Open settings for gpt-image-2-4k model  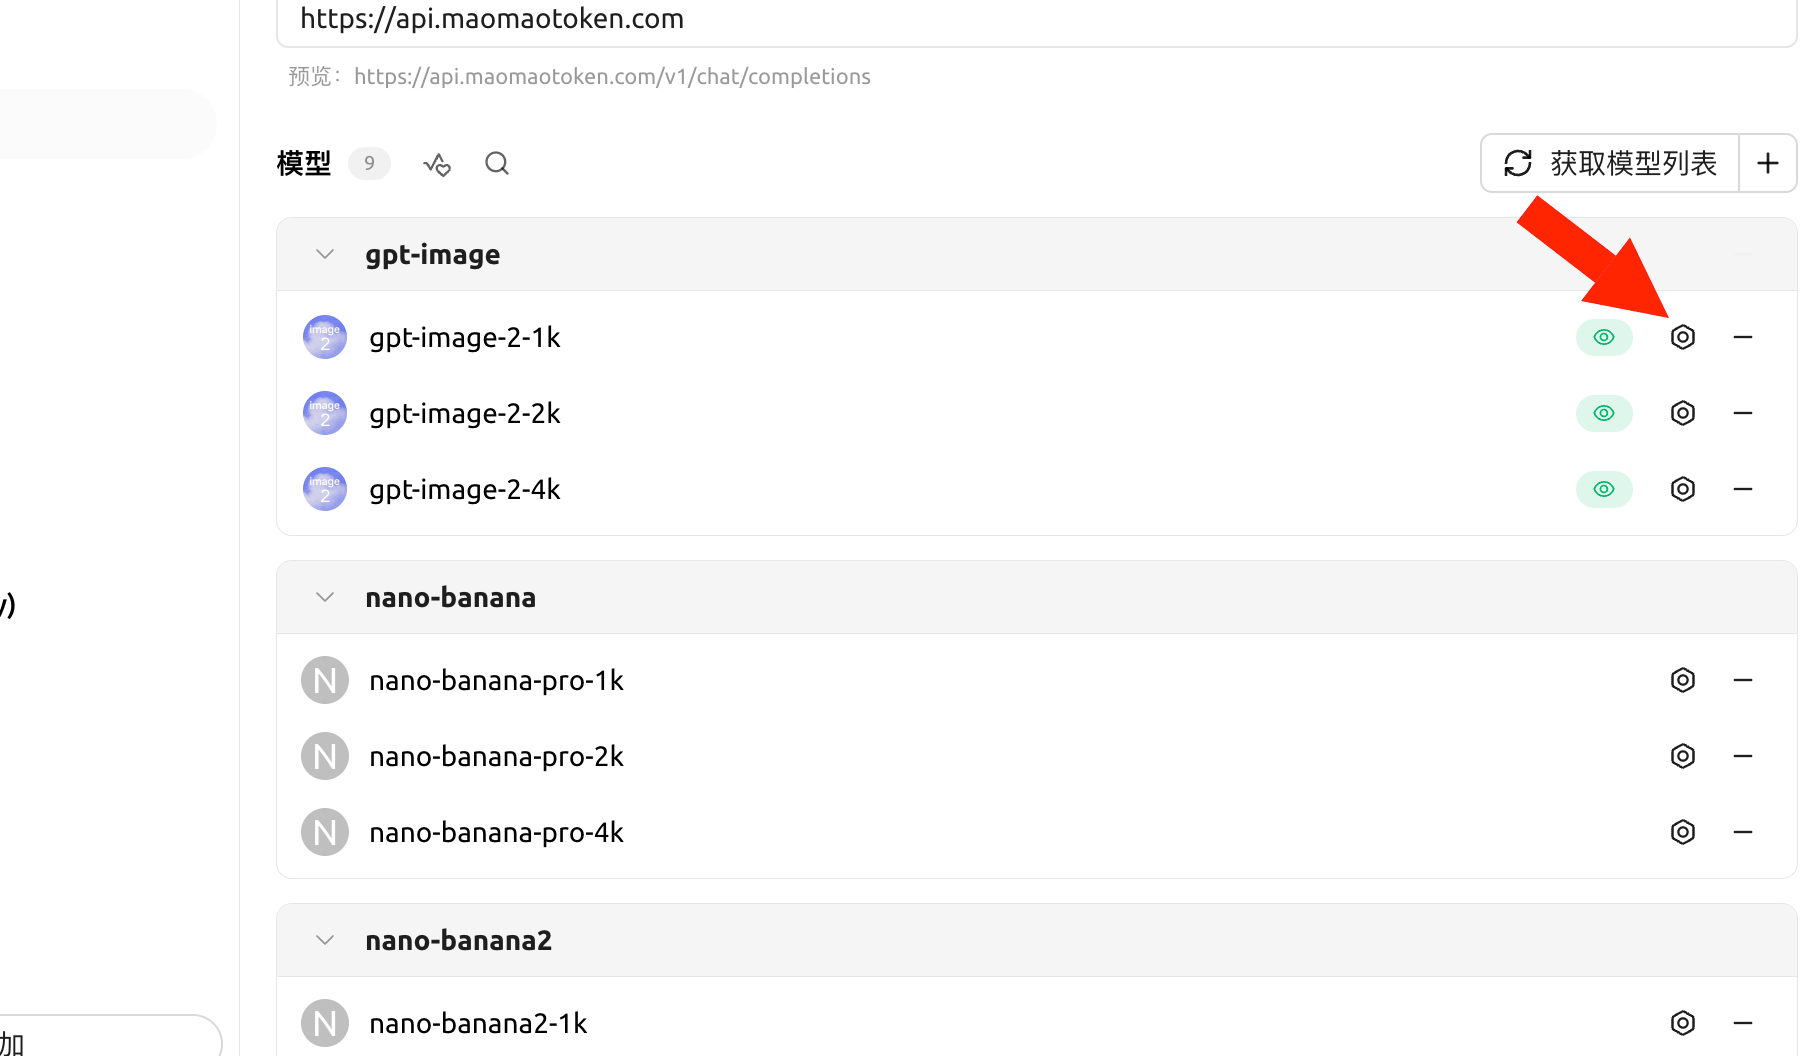tap(1683, 489)
